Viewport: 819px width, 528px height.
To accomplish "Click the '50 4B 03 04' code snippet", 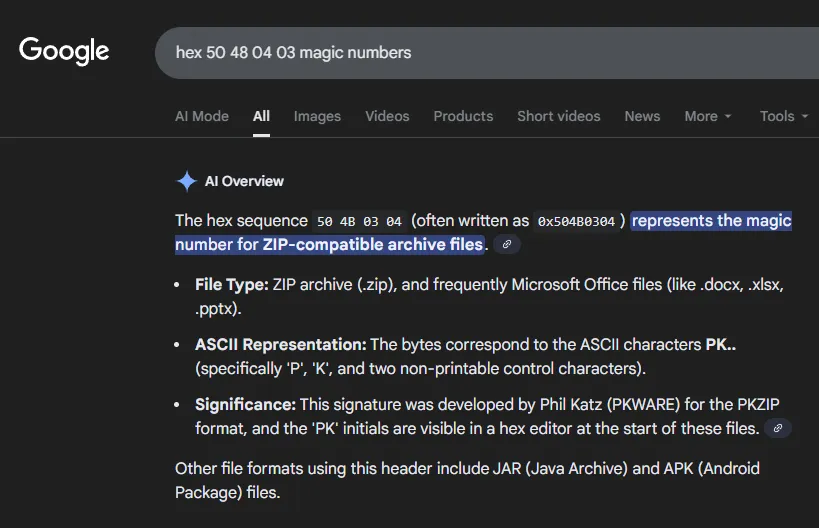I will (x=359, y=221).
